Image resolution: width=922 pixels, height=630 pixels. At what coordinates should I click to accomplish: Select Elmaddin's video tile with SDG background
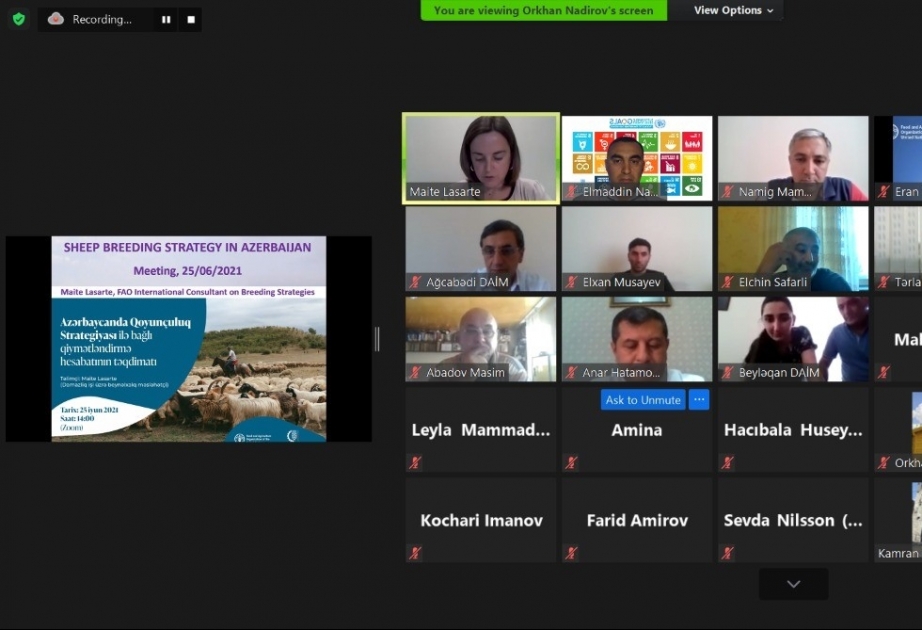[637, 158]
